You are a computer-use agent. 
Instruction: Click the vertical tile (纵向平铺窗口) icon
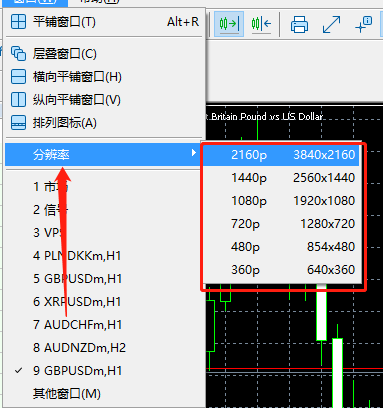(x=18, y=100)
